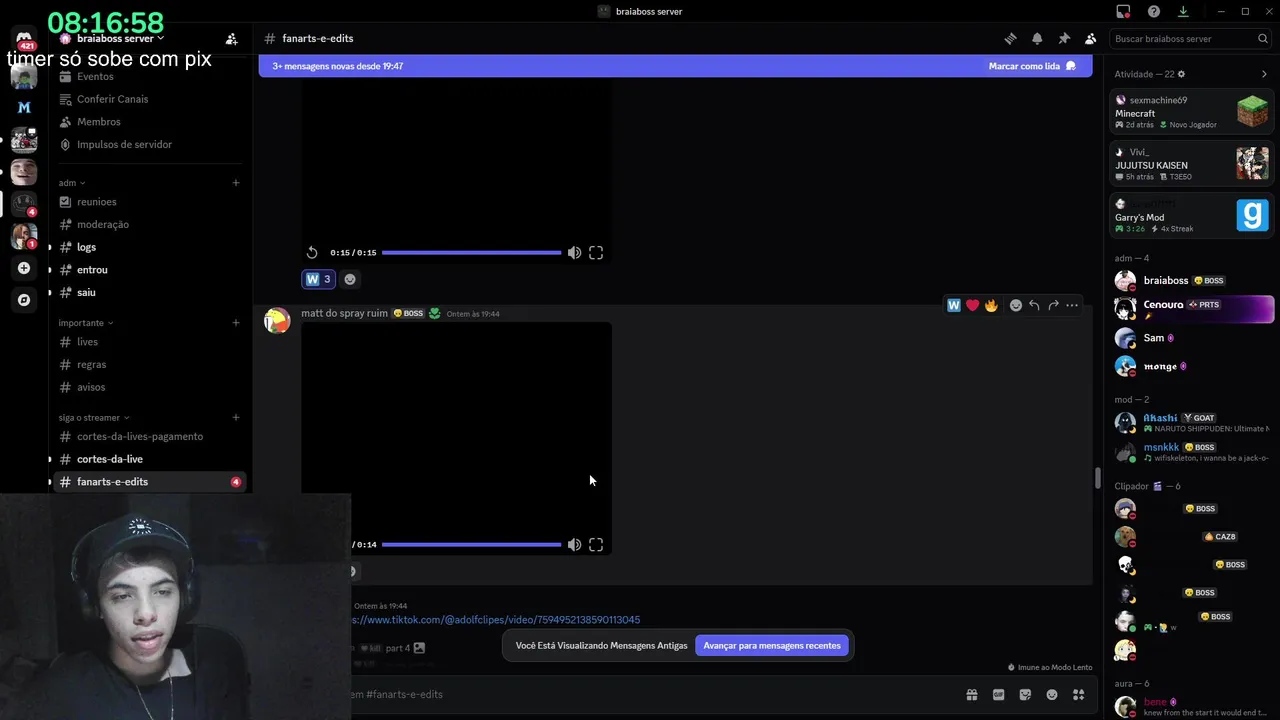This screenshot has height=720, width=1280.
Task: Create a channel in adm category
Action: [236, 183]
